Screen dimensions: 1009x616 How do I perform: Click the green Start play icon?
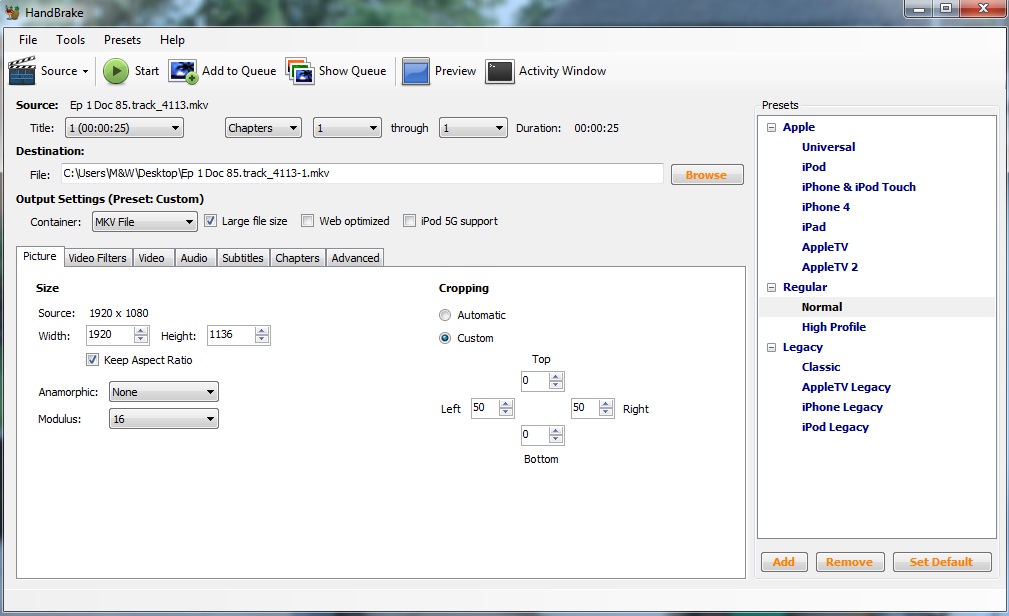116,71
